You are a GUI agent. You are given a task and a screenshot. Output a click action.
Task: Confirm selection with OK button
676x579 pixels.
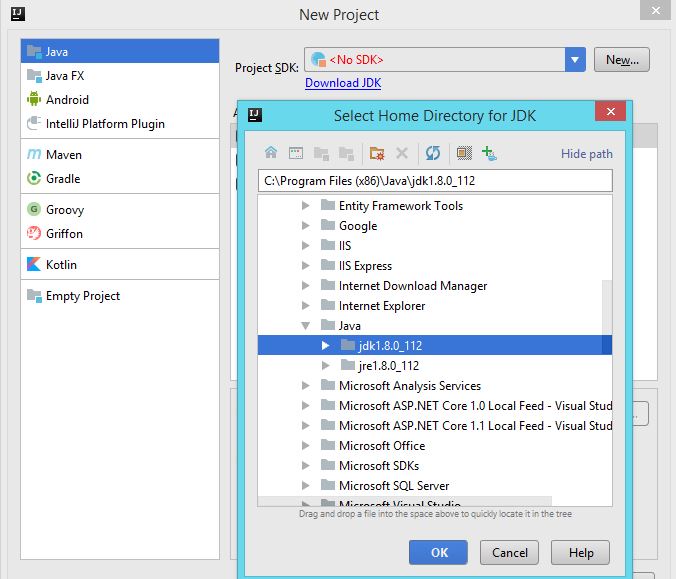(x=440, y=552)
